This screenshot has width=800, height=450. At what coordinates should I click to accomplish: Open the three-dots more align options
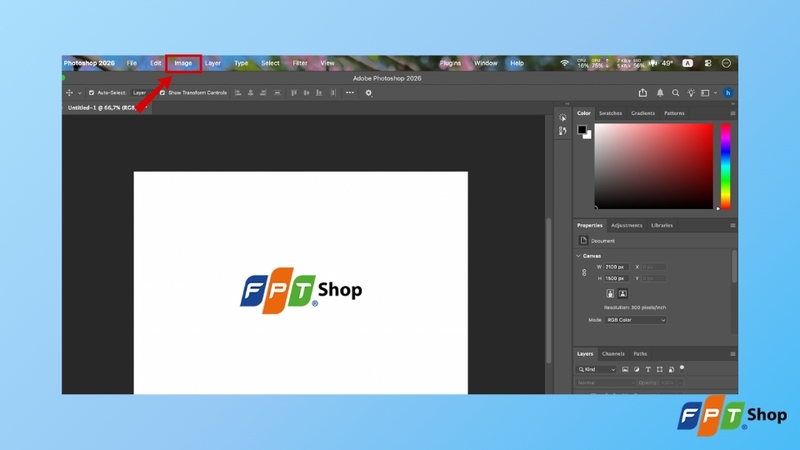[x=349, y=93]
